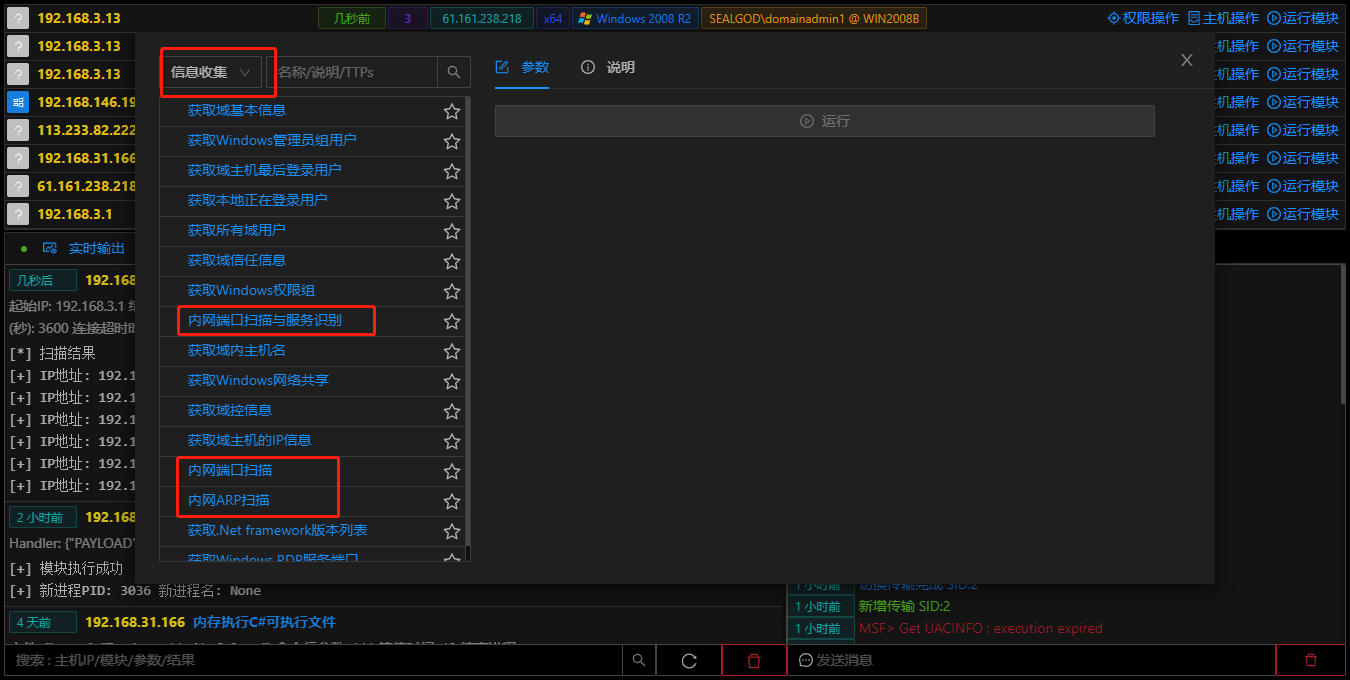Click the refresh icon in bottom bar
This screenshot has width=1350, height=680.
pos(689,660)
